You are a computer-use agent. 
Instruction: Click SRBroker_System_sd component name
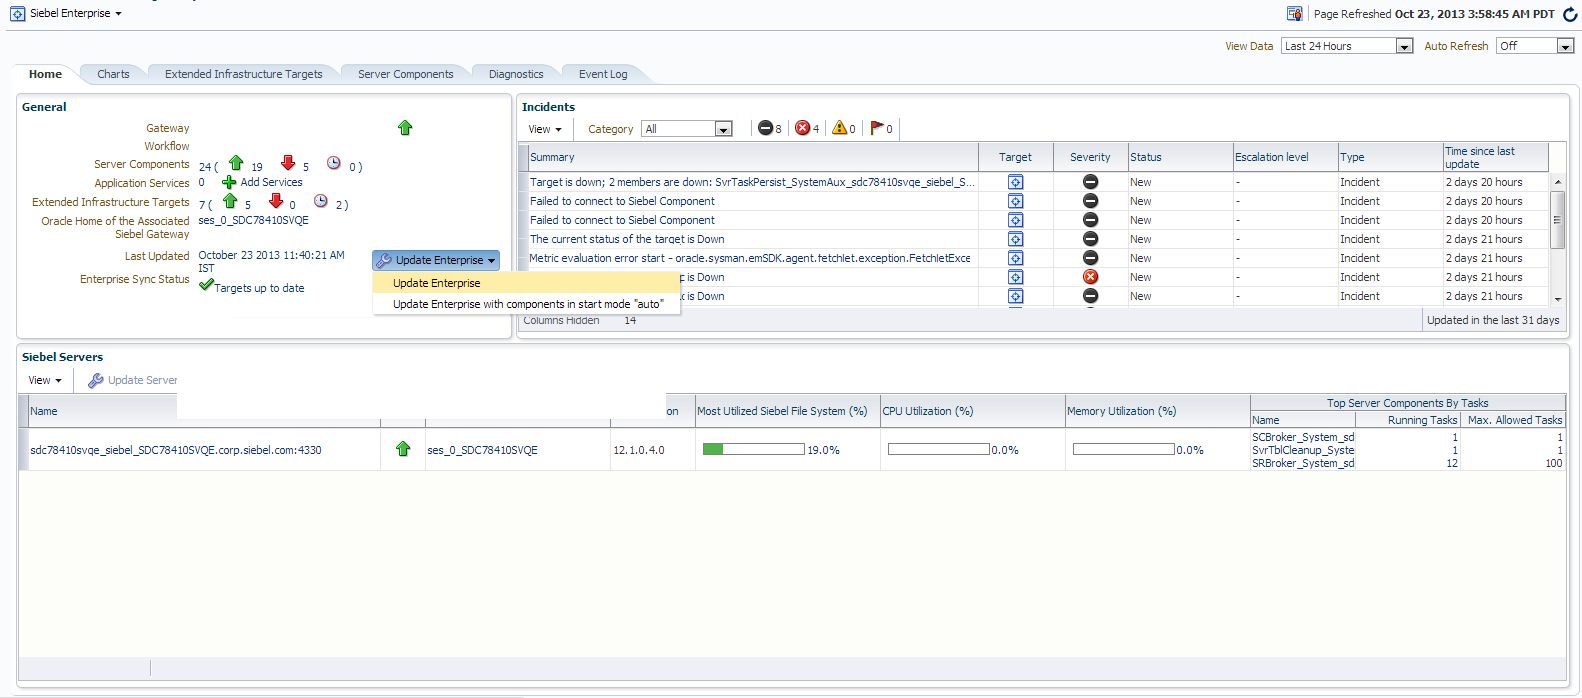click(1303, 463)
